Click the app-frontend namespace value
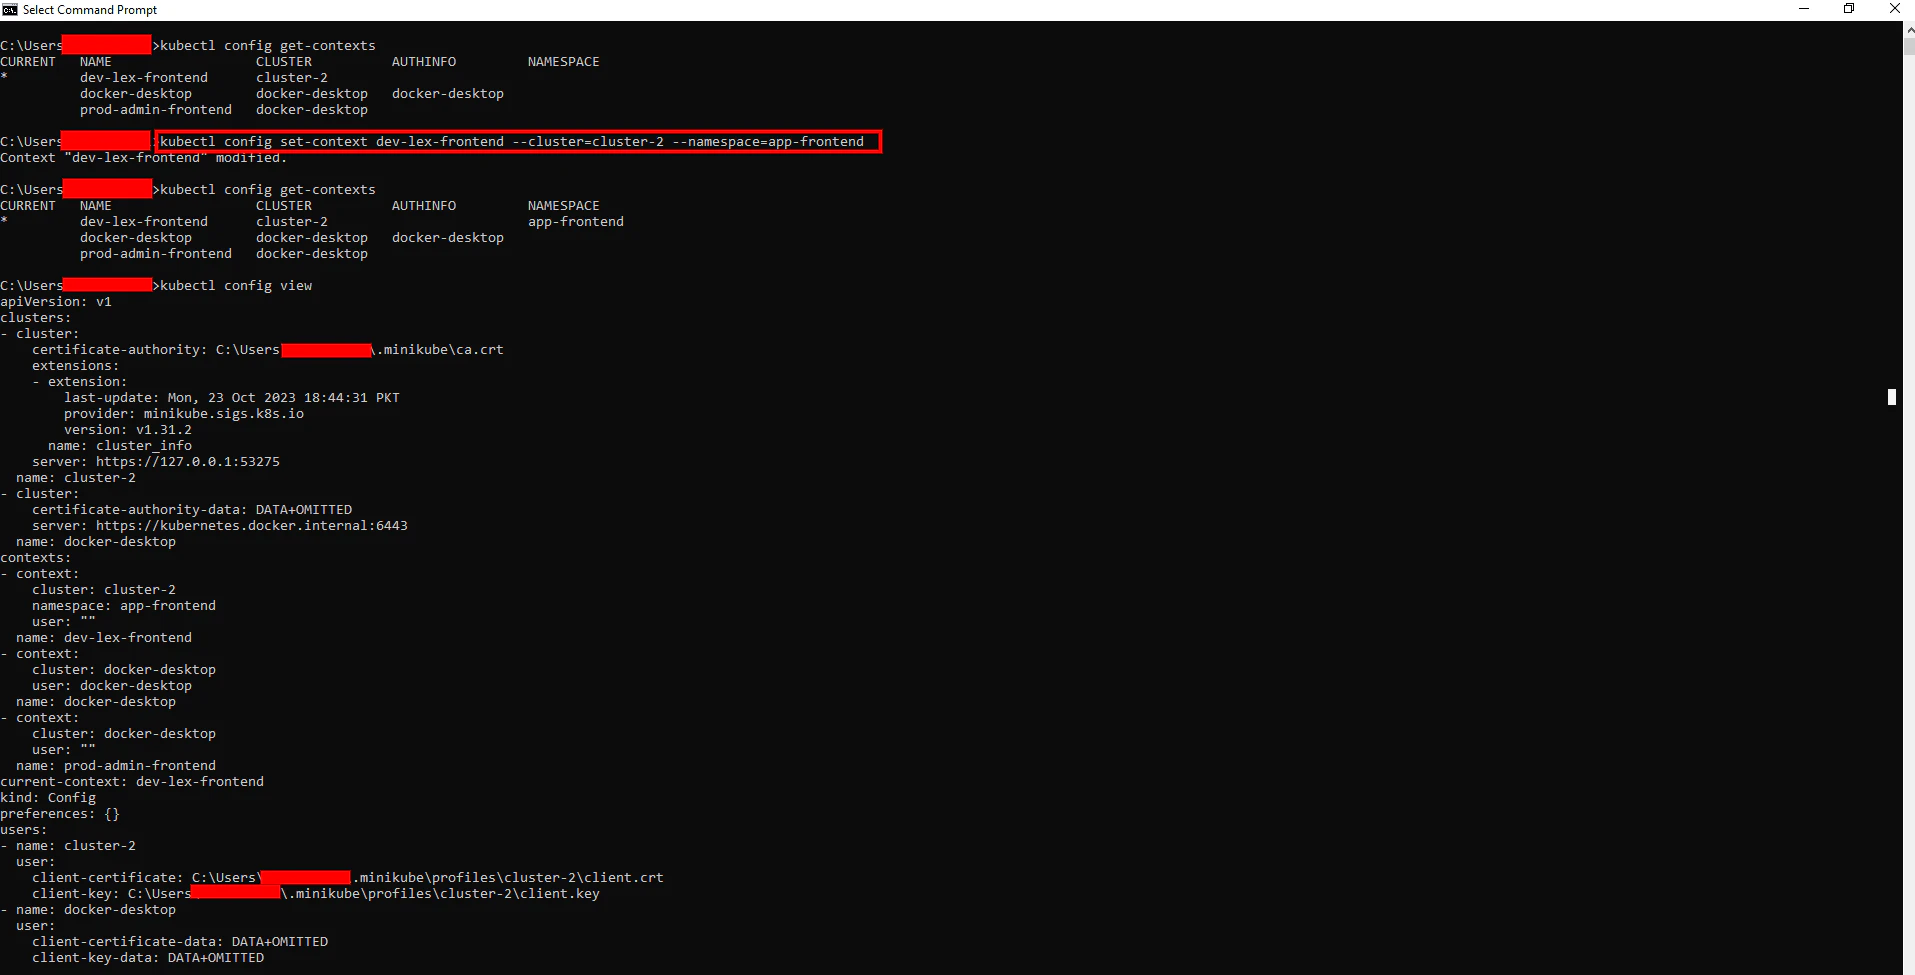 575,221
